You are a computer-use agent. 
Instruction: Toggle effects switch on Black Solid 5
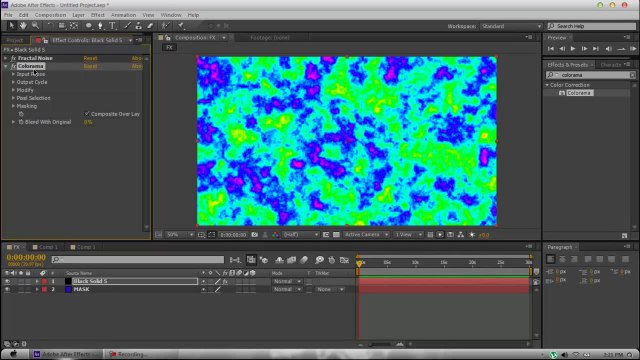[x=225, y=281]
